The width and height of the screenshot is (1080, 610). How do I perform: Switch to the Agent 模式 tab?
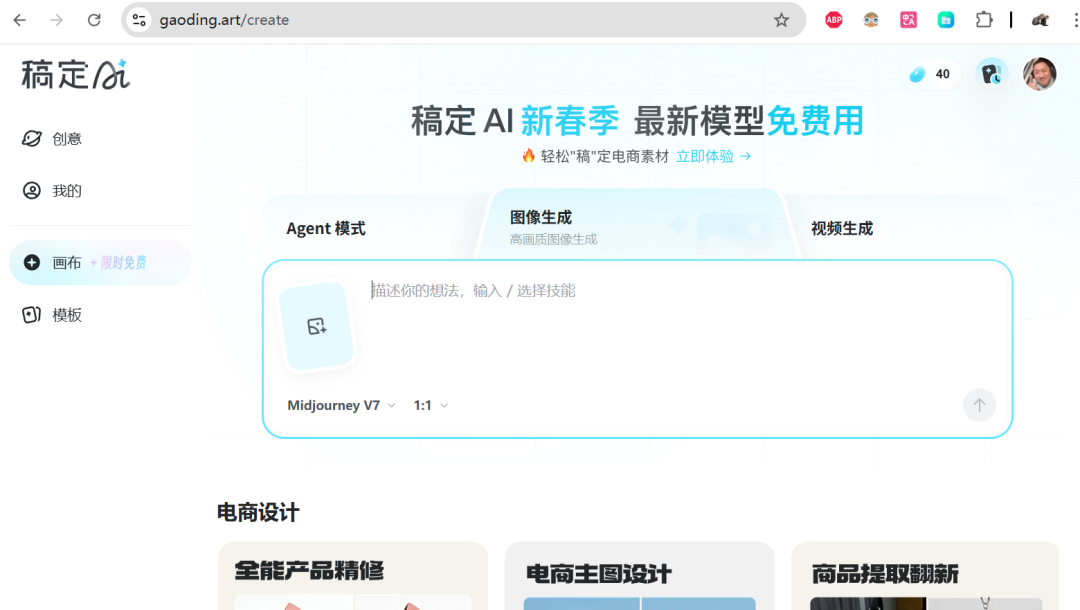[x=325, y=227]
